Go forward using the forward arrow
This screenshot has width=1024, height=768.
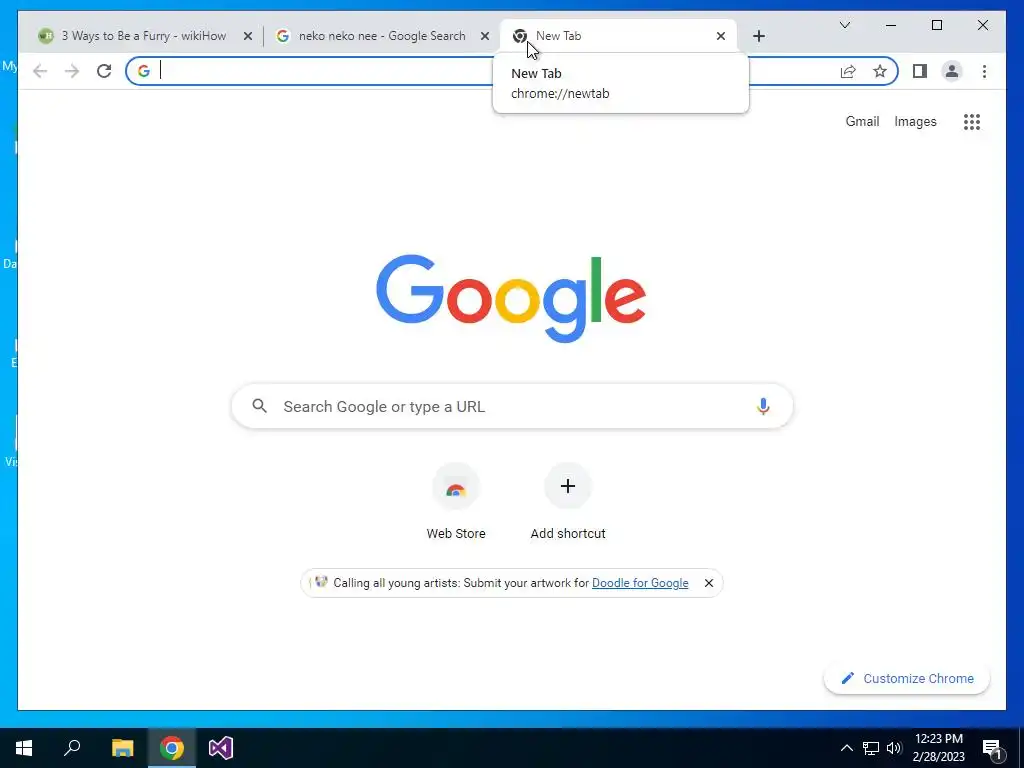pyautogui.click(x=72, y=71)
